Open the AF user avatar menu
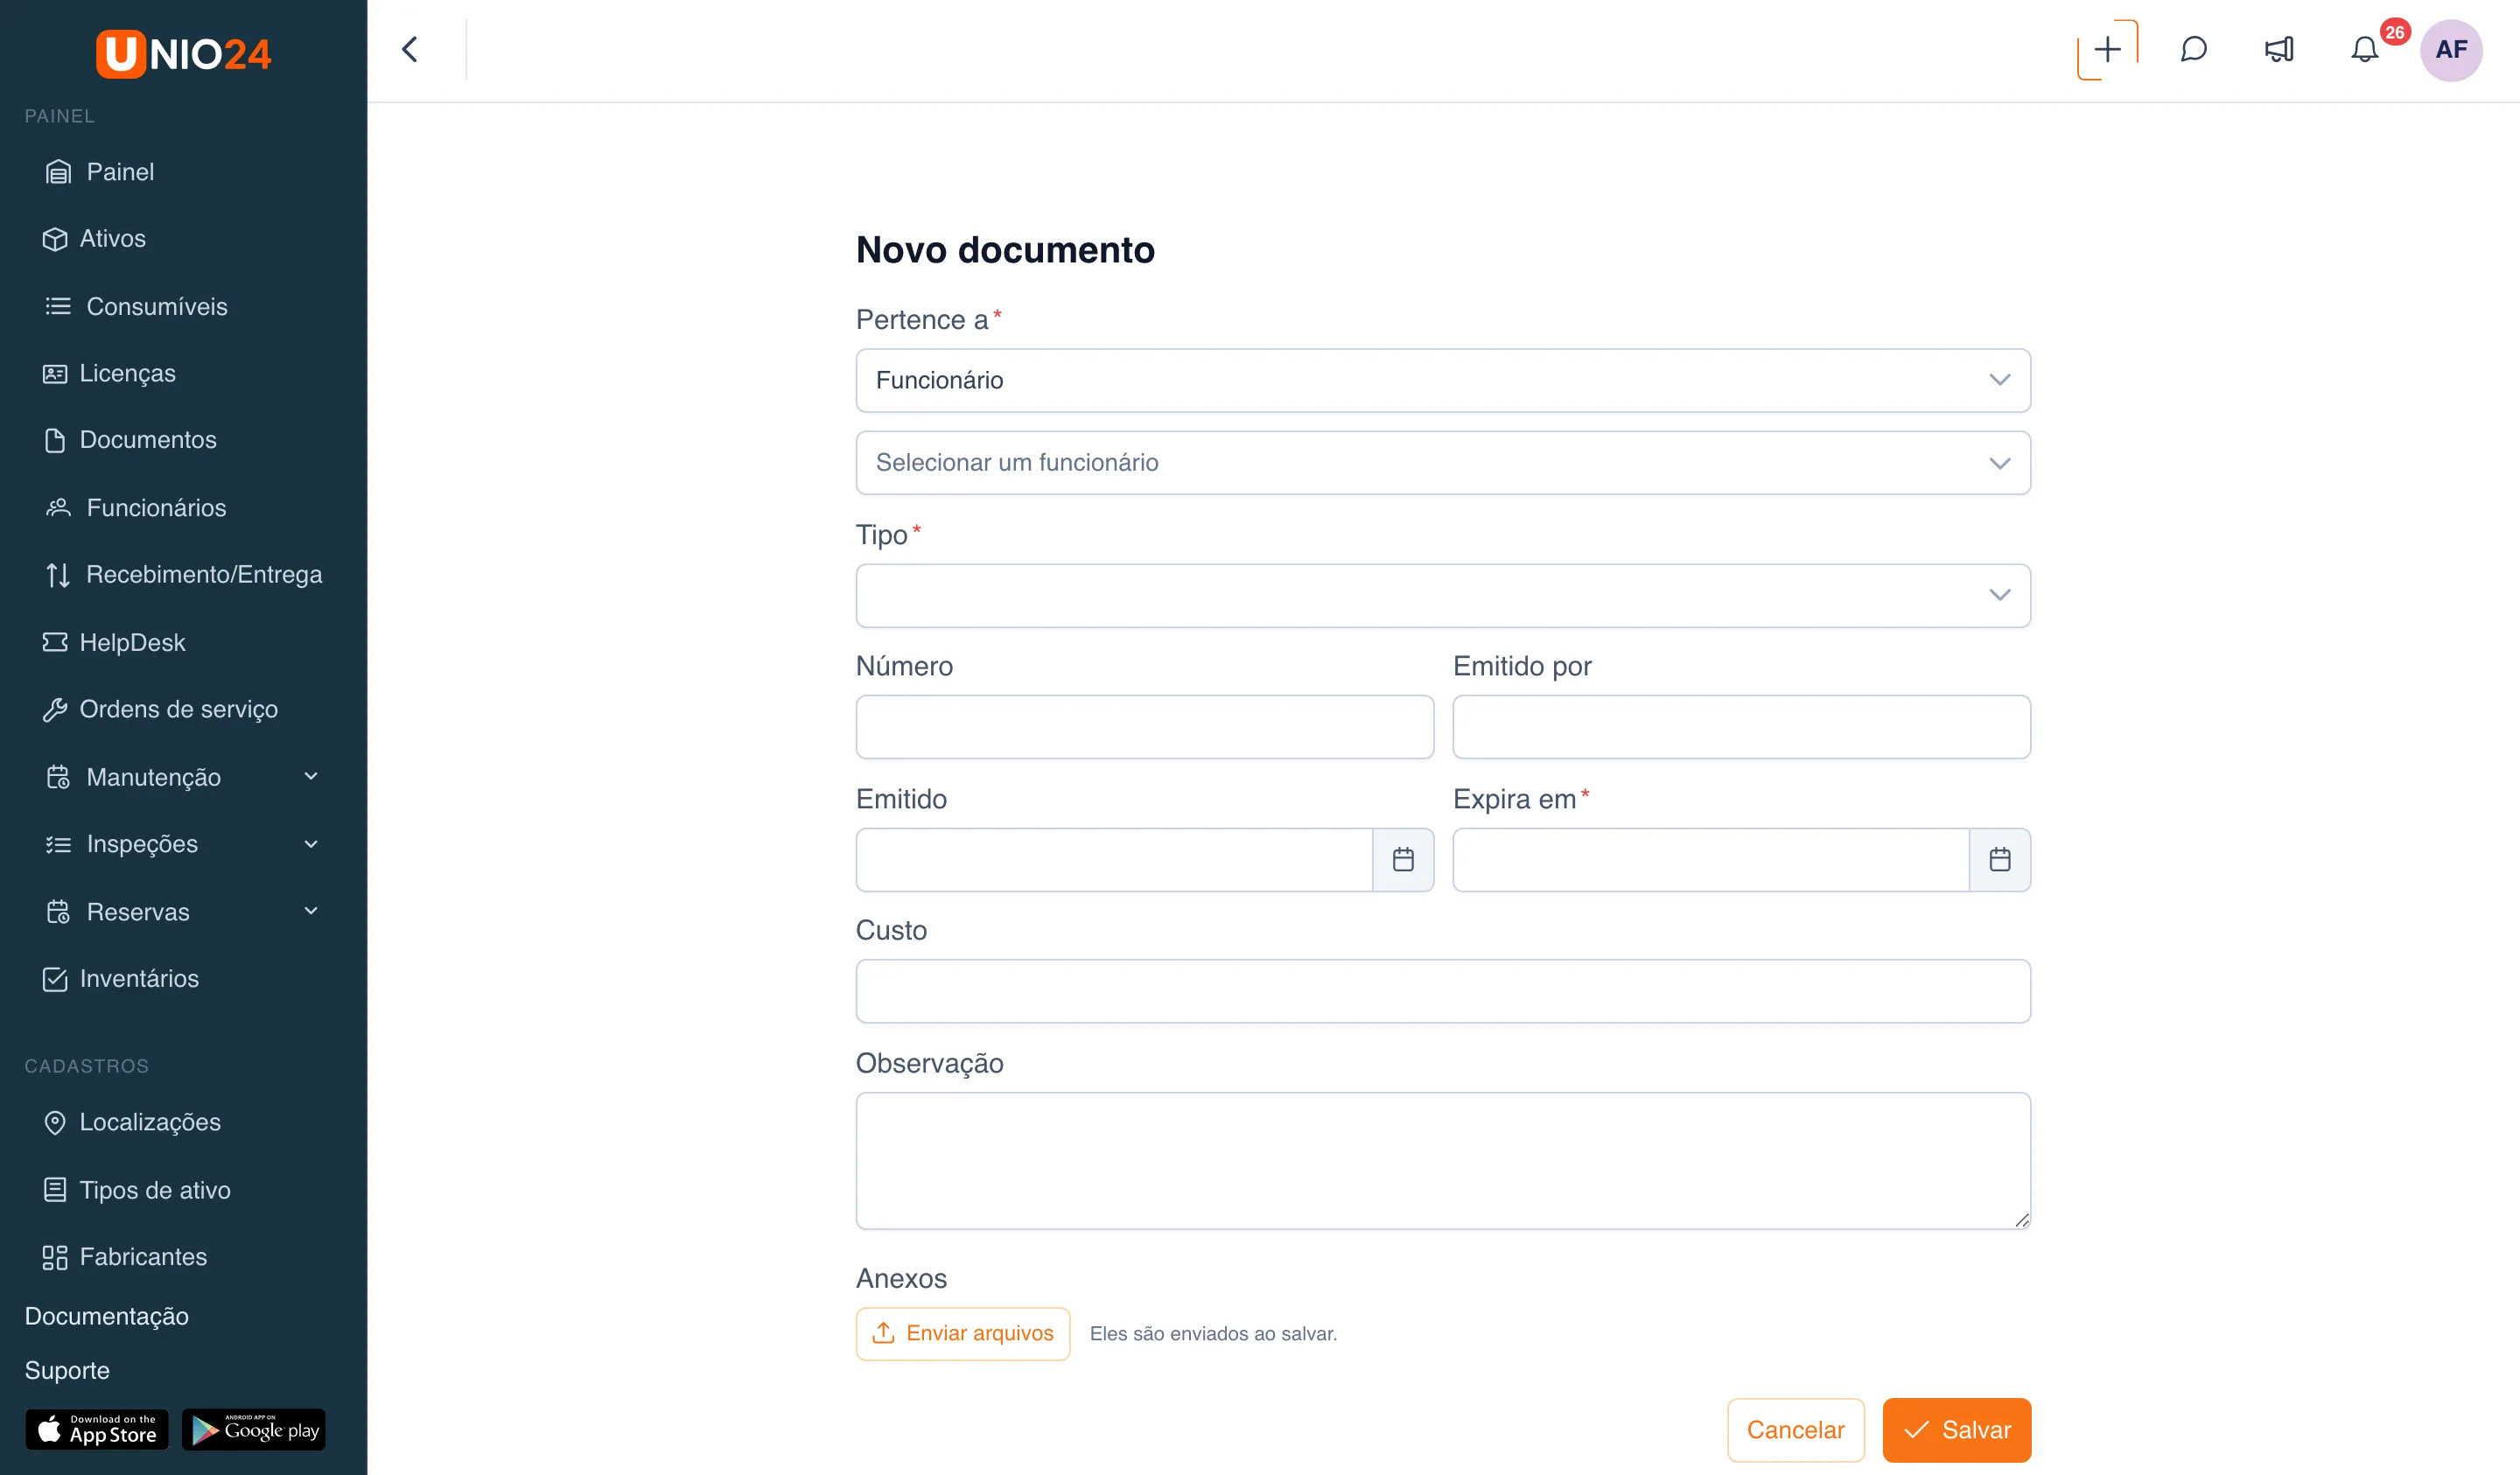 (2450, 49)
